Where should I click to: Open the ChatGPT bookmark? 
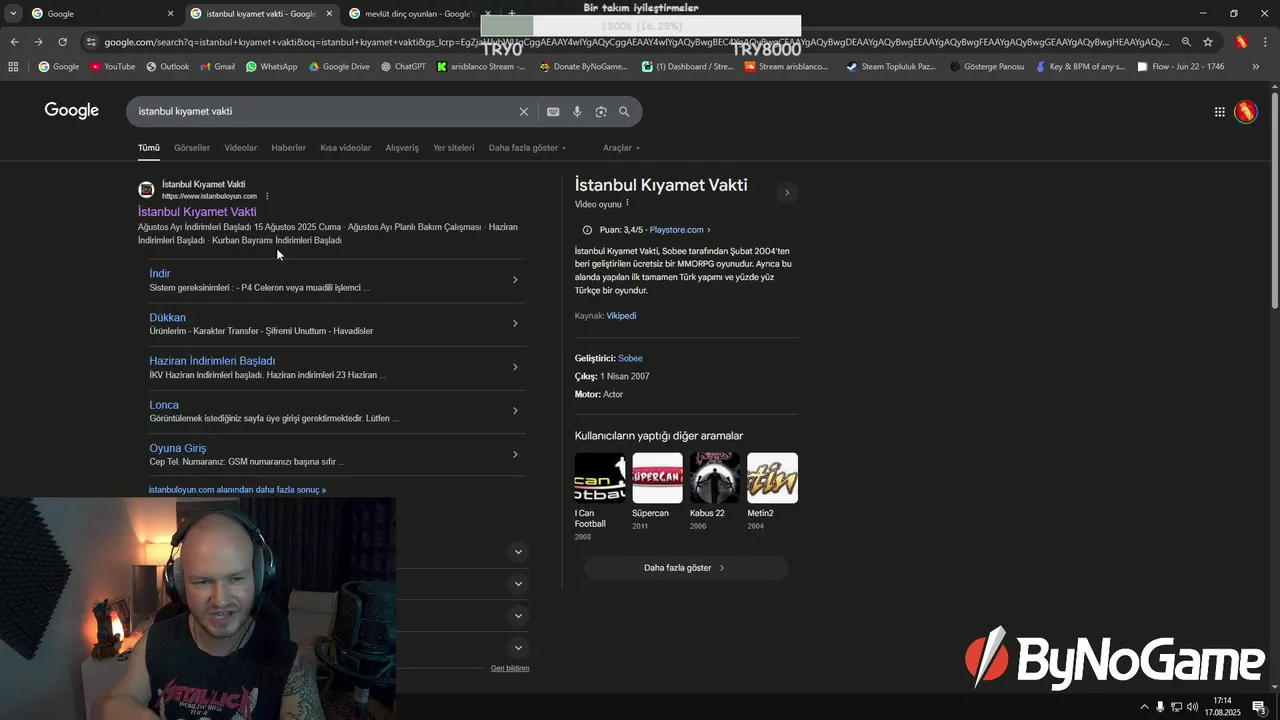403,67
